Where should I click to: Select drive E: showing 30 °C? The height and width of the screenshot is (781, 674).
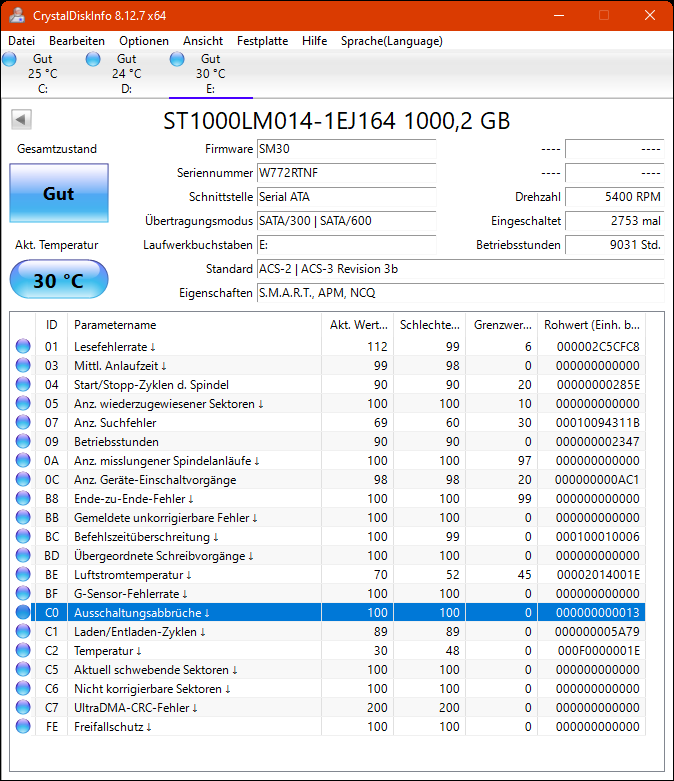[x=211, y=74]
